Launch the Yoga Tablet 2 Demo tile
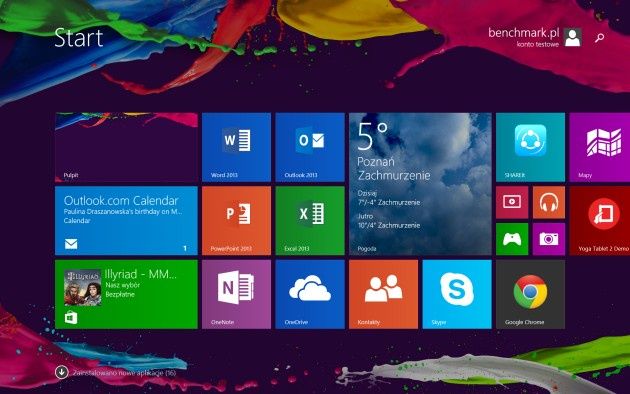Viewport: 630px width, 394px height. pos(599,220)
